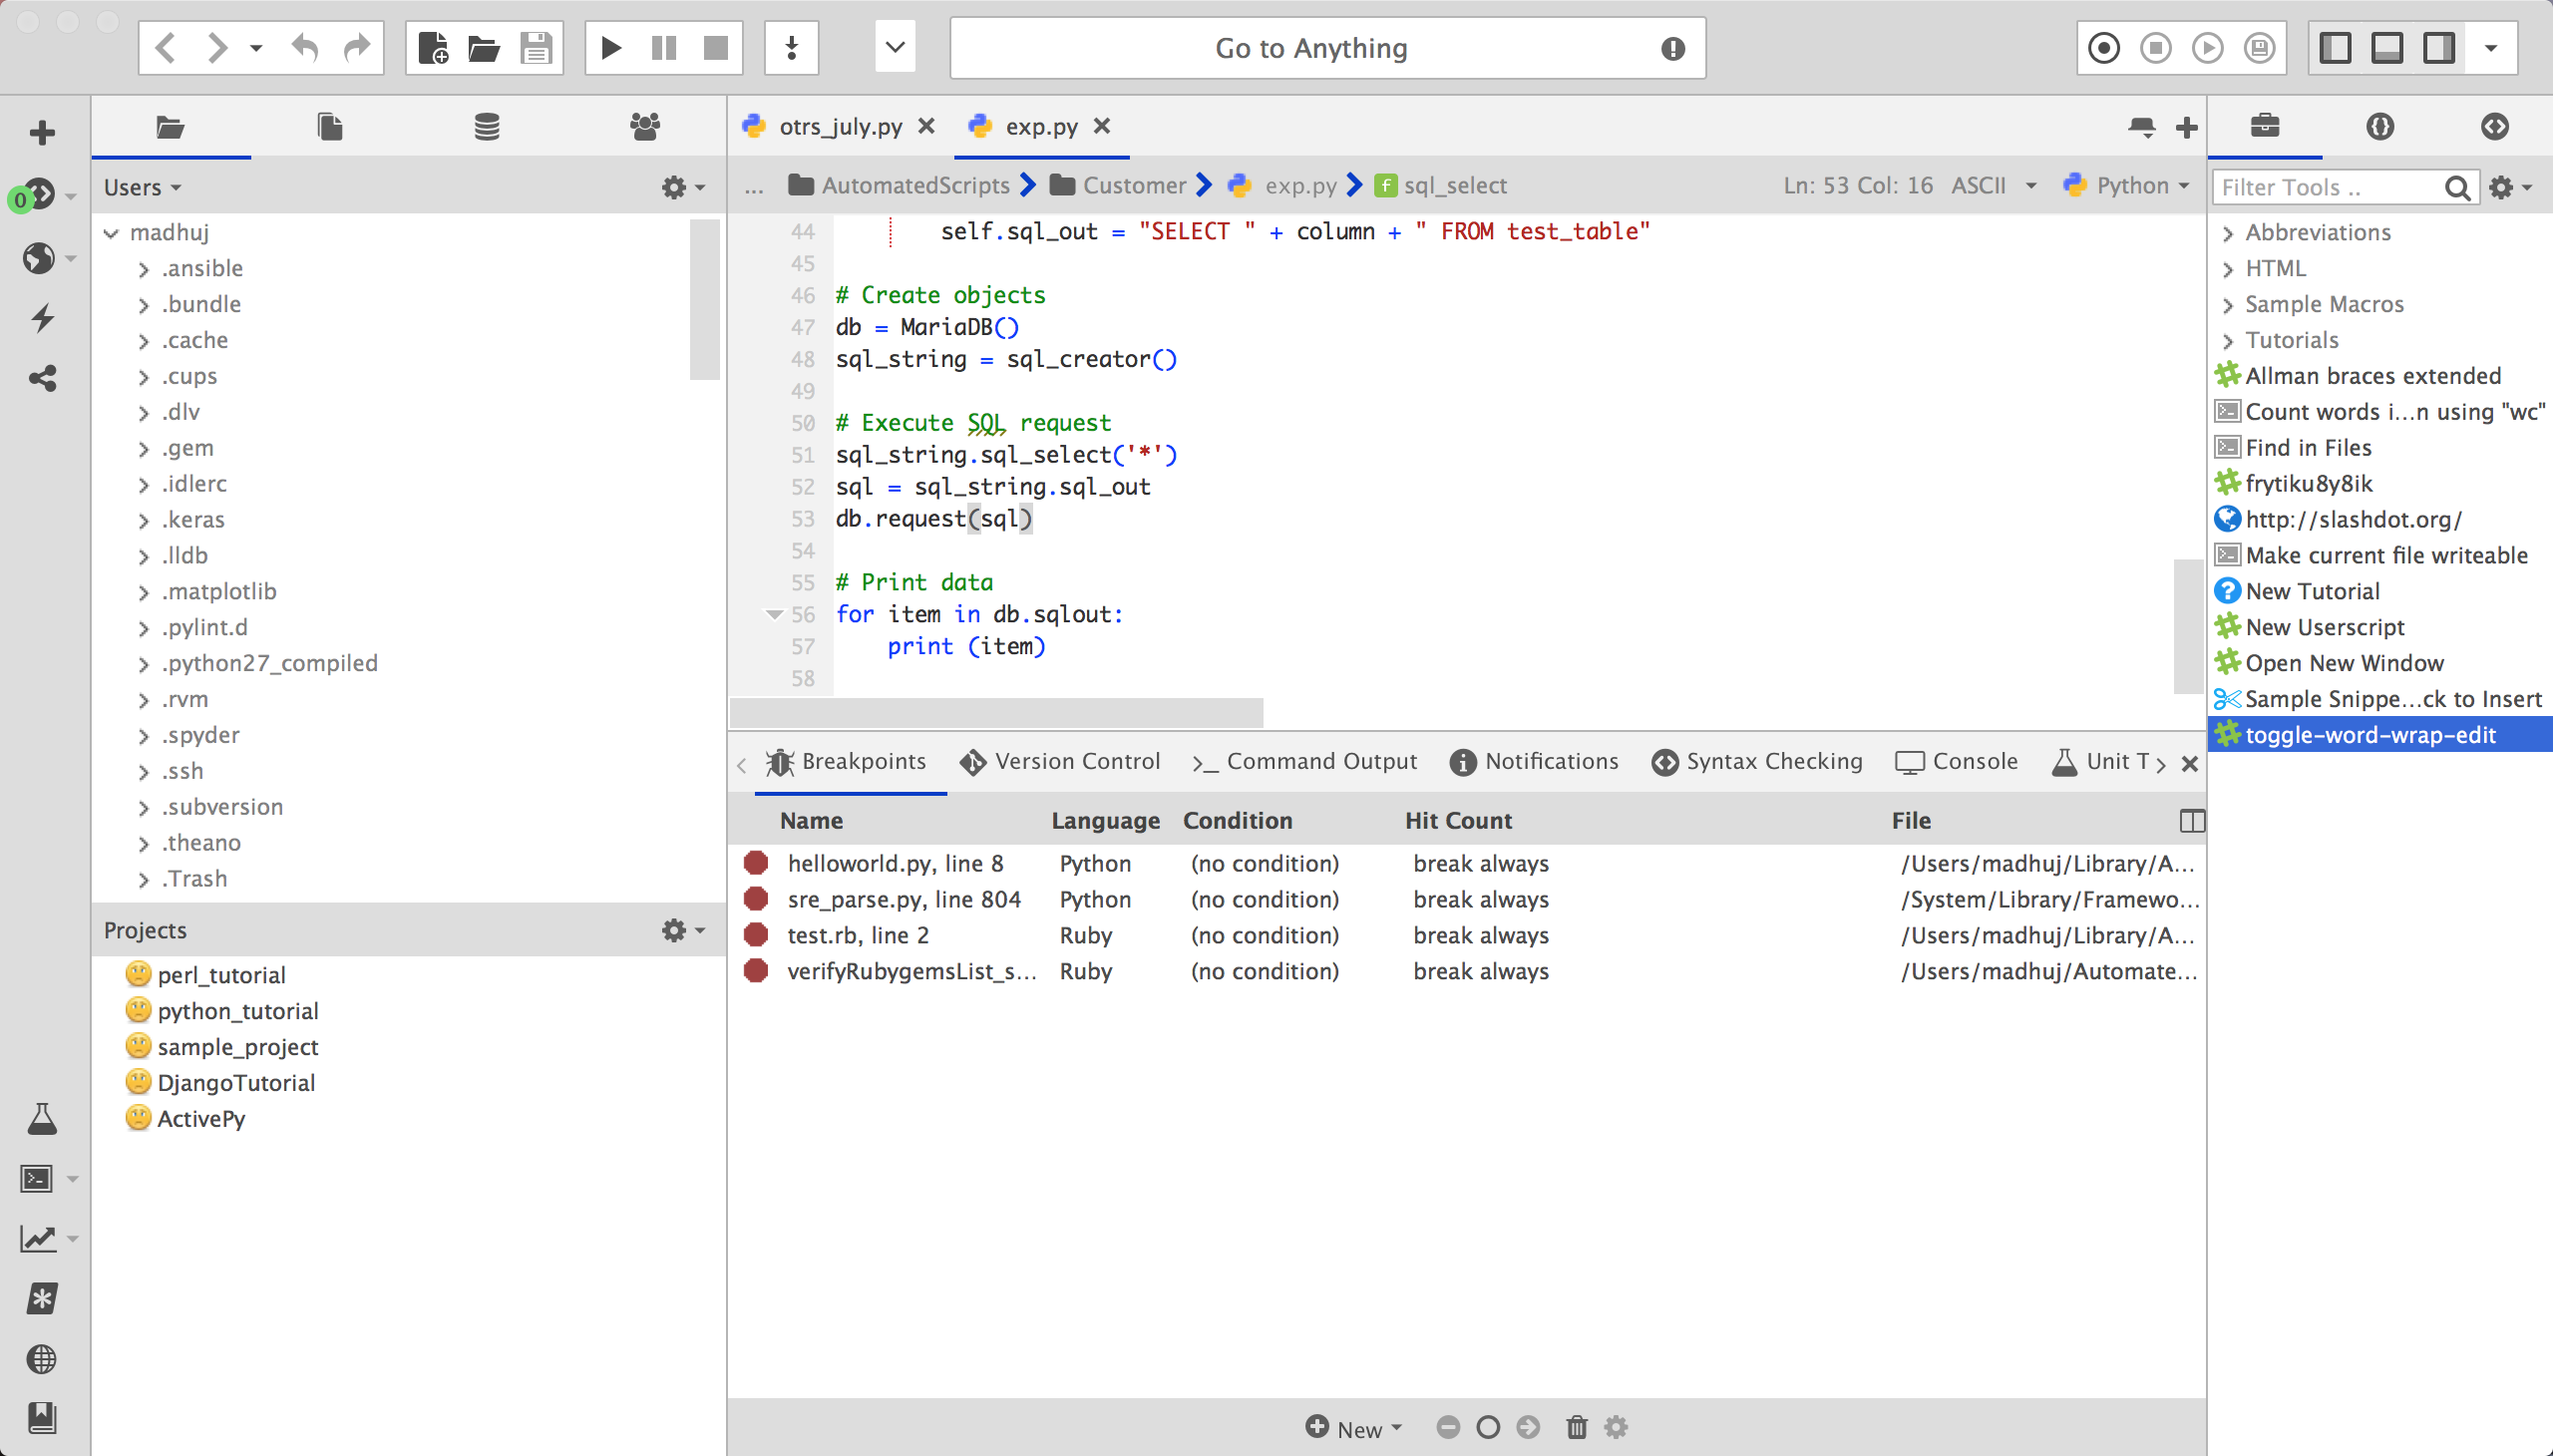Open the Collaboration panel
The image size is (2553, 1456).
(645, 127)
